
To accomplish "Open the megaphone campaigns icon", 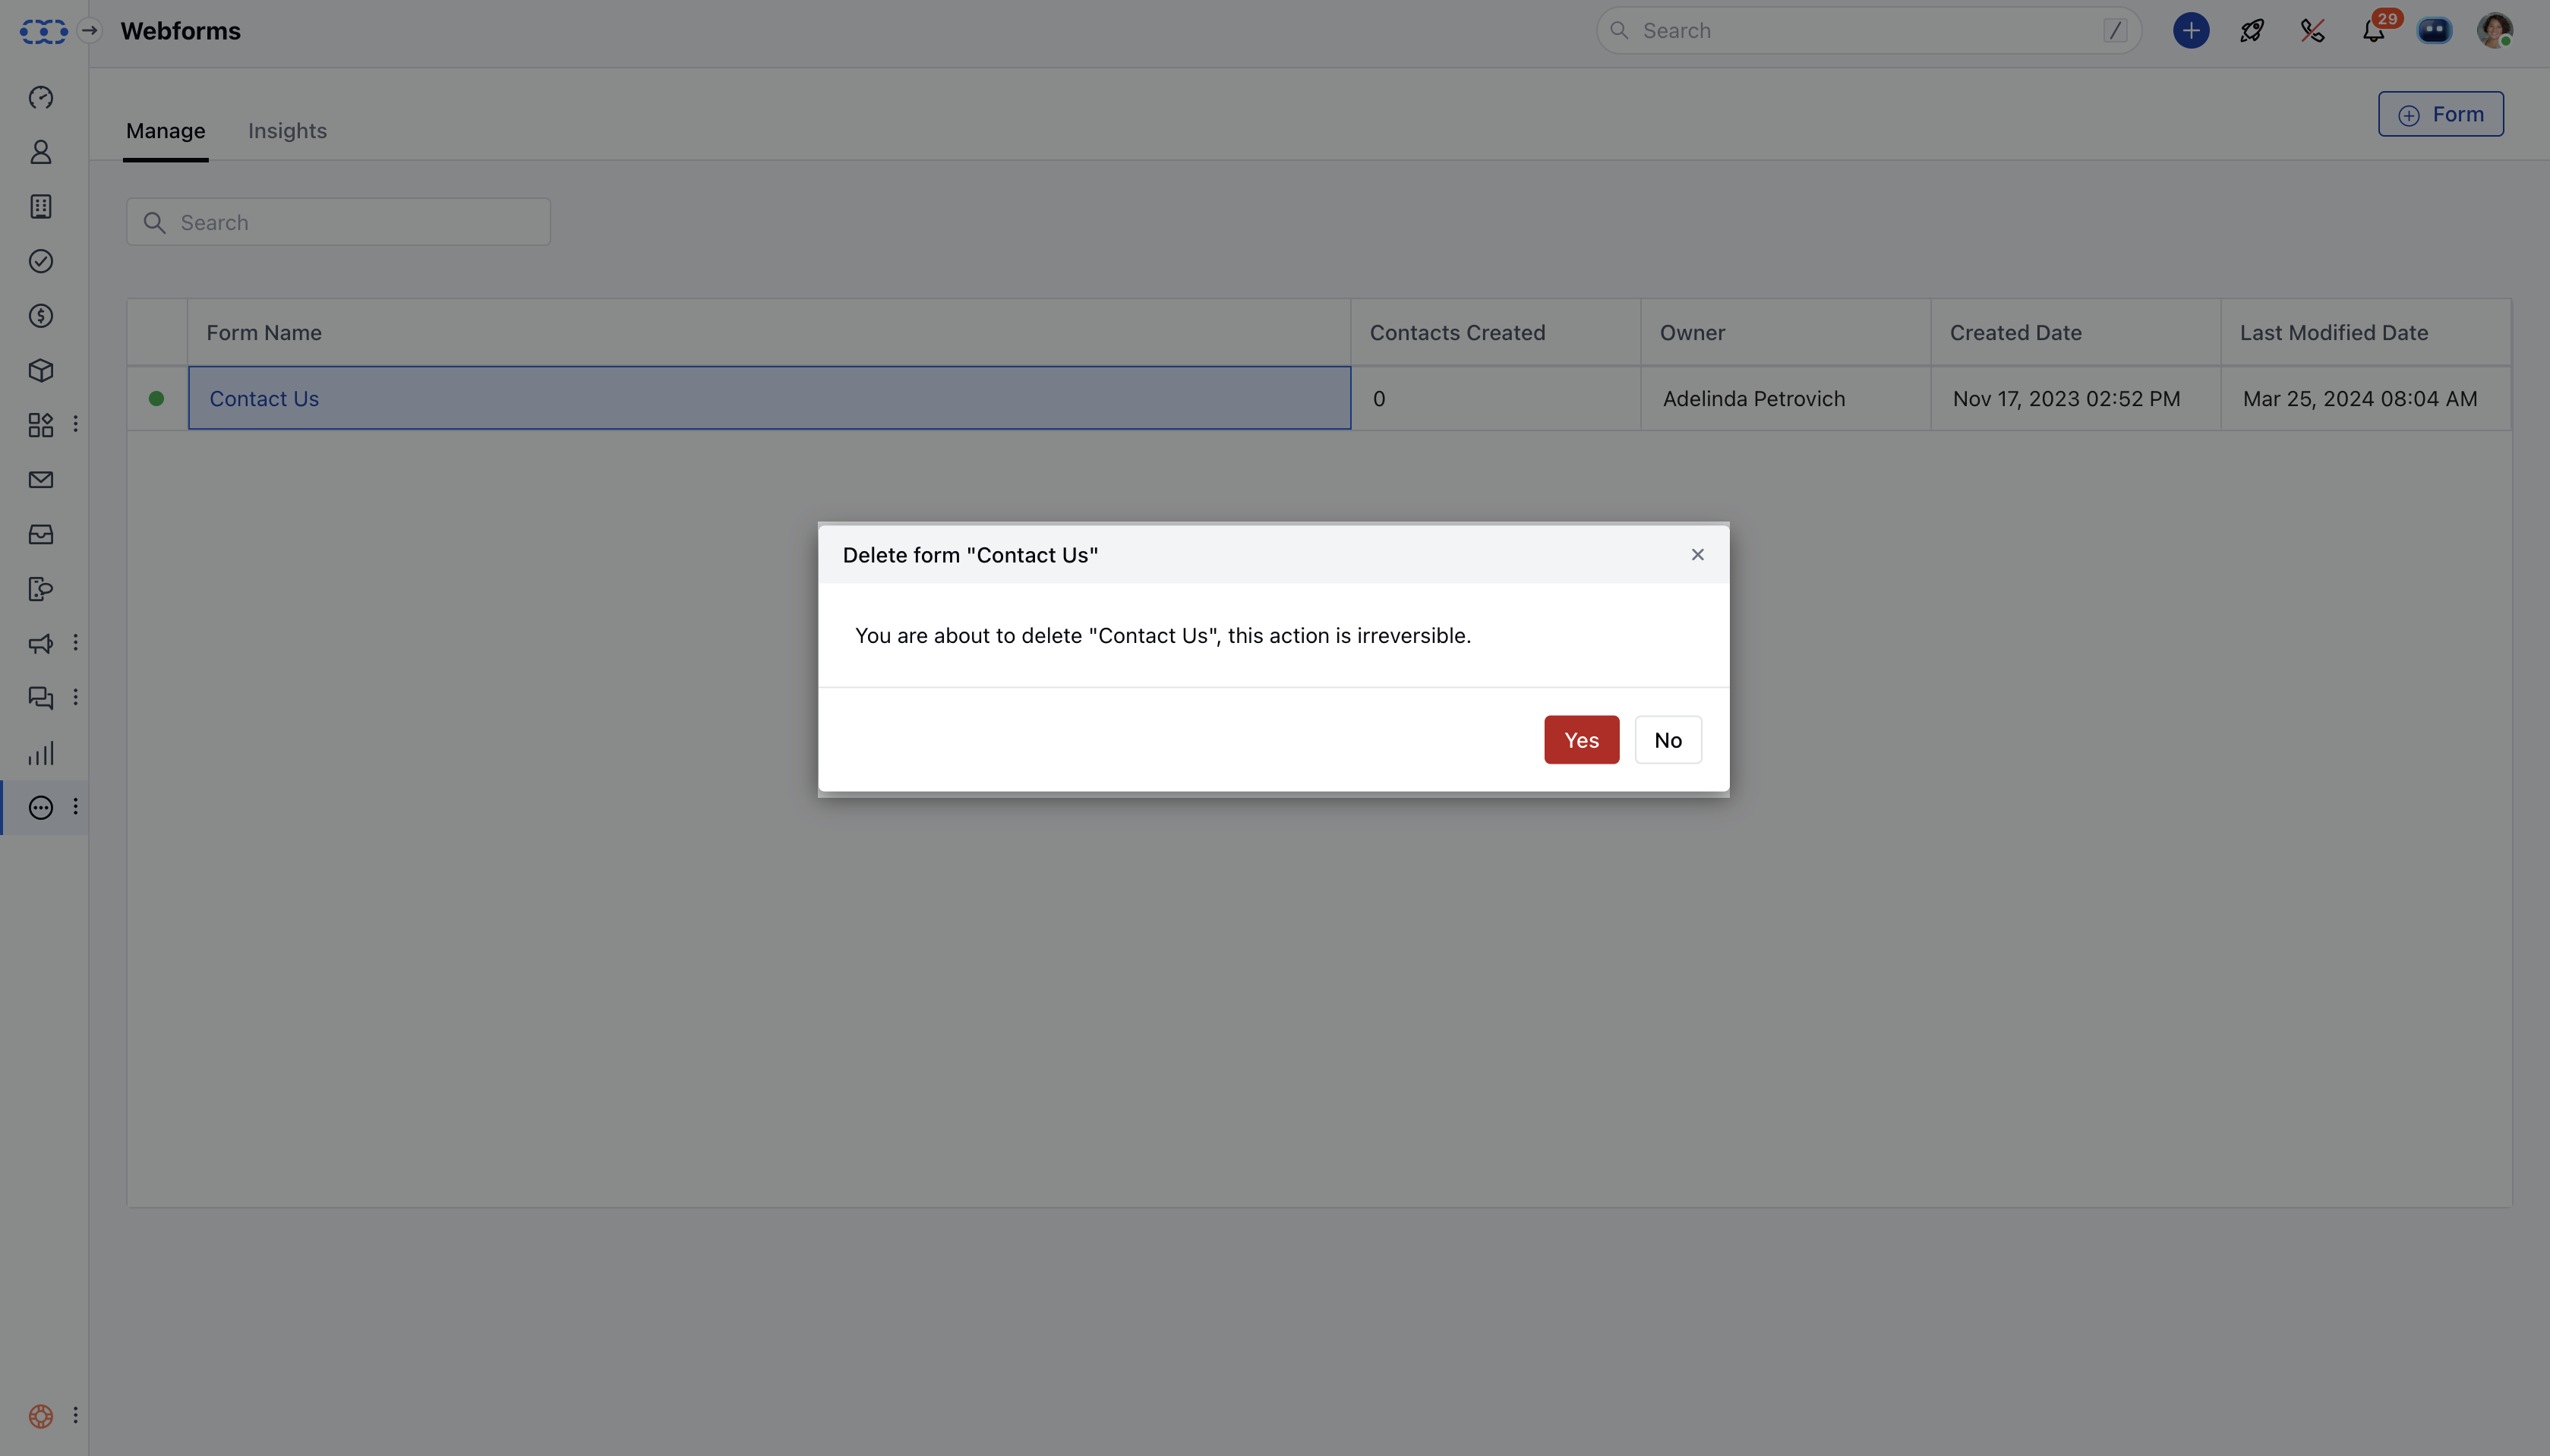I will click(41, 644).
